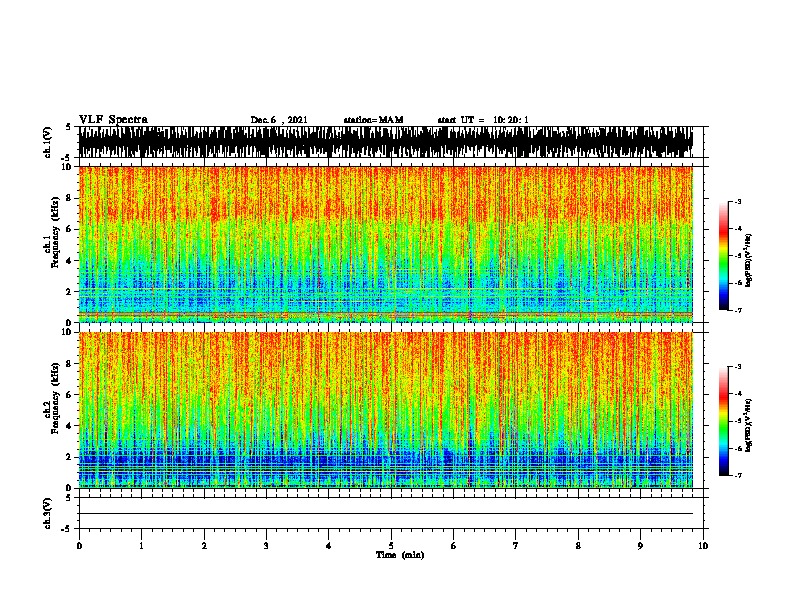792x612 pixels.
Task: Click inside the ch.2 spectrogram panel
Action: pyautogui.click(x=386, y=410)
